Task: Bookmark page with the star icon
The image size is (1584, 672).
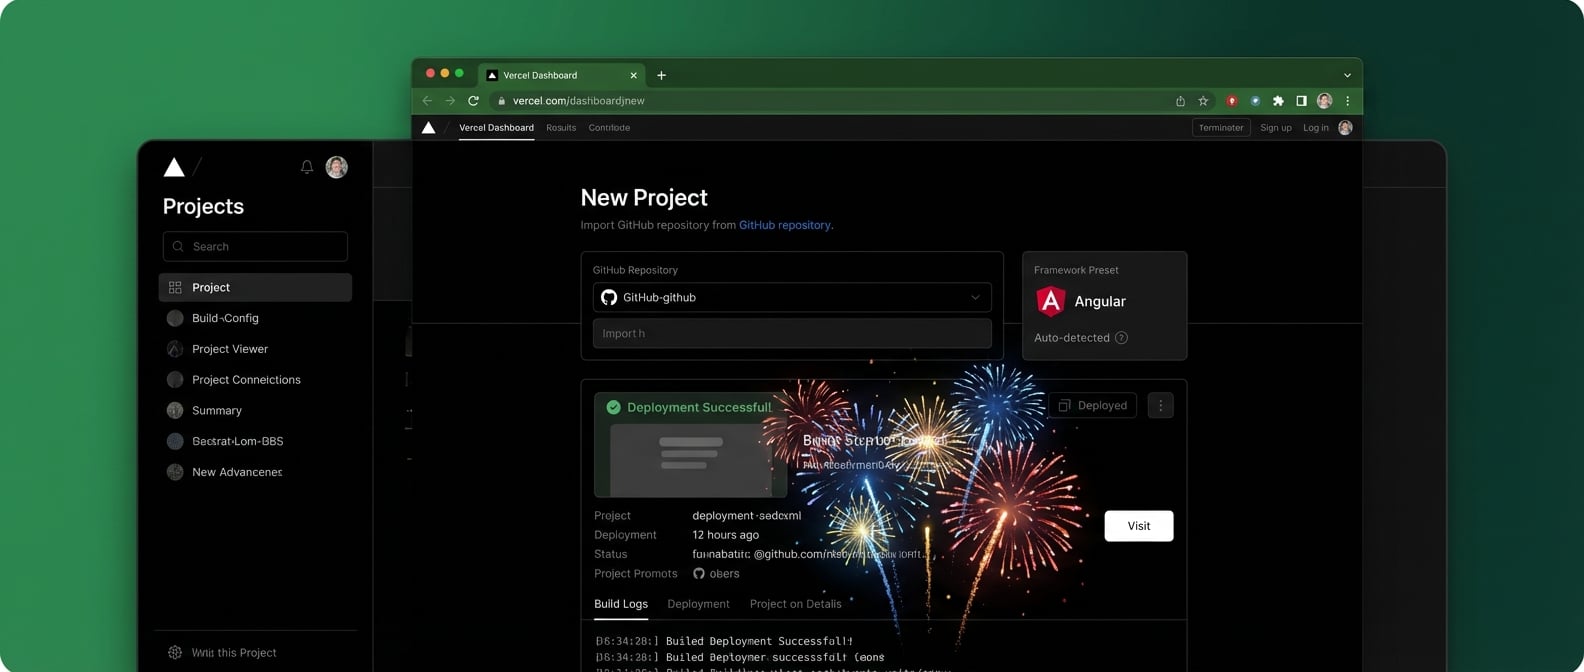Action: [1203, 101]
